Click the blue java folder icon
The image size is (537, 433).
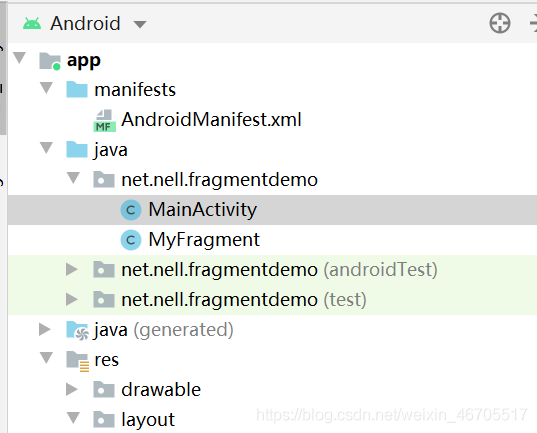(x=77, y=150)
